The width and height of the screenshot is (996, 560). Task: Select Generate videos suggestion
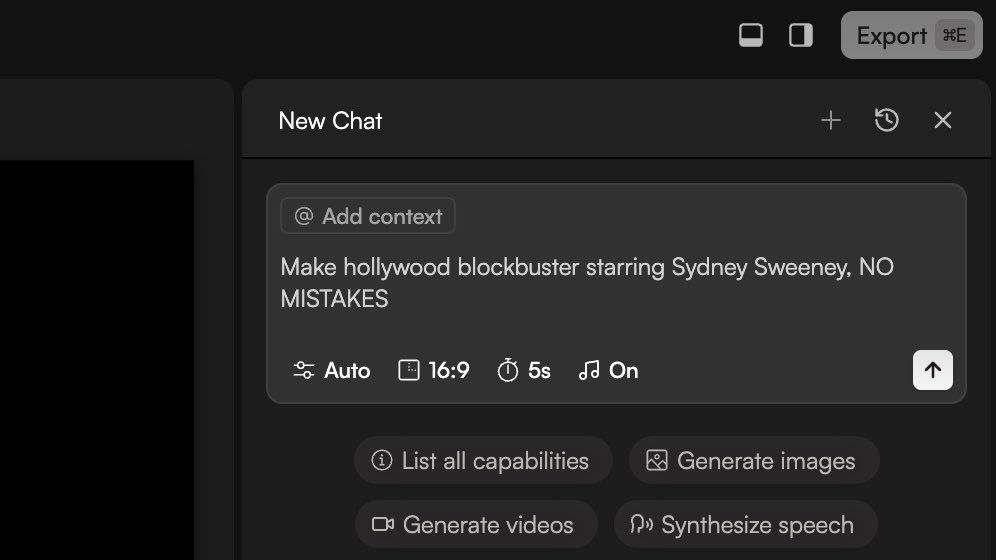click(x=476, y=524)
